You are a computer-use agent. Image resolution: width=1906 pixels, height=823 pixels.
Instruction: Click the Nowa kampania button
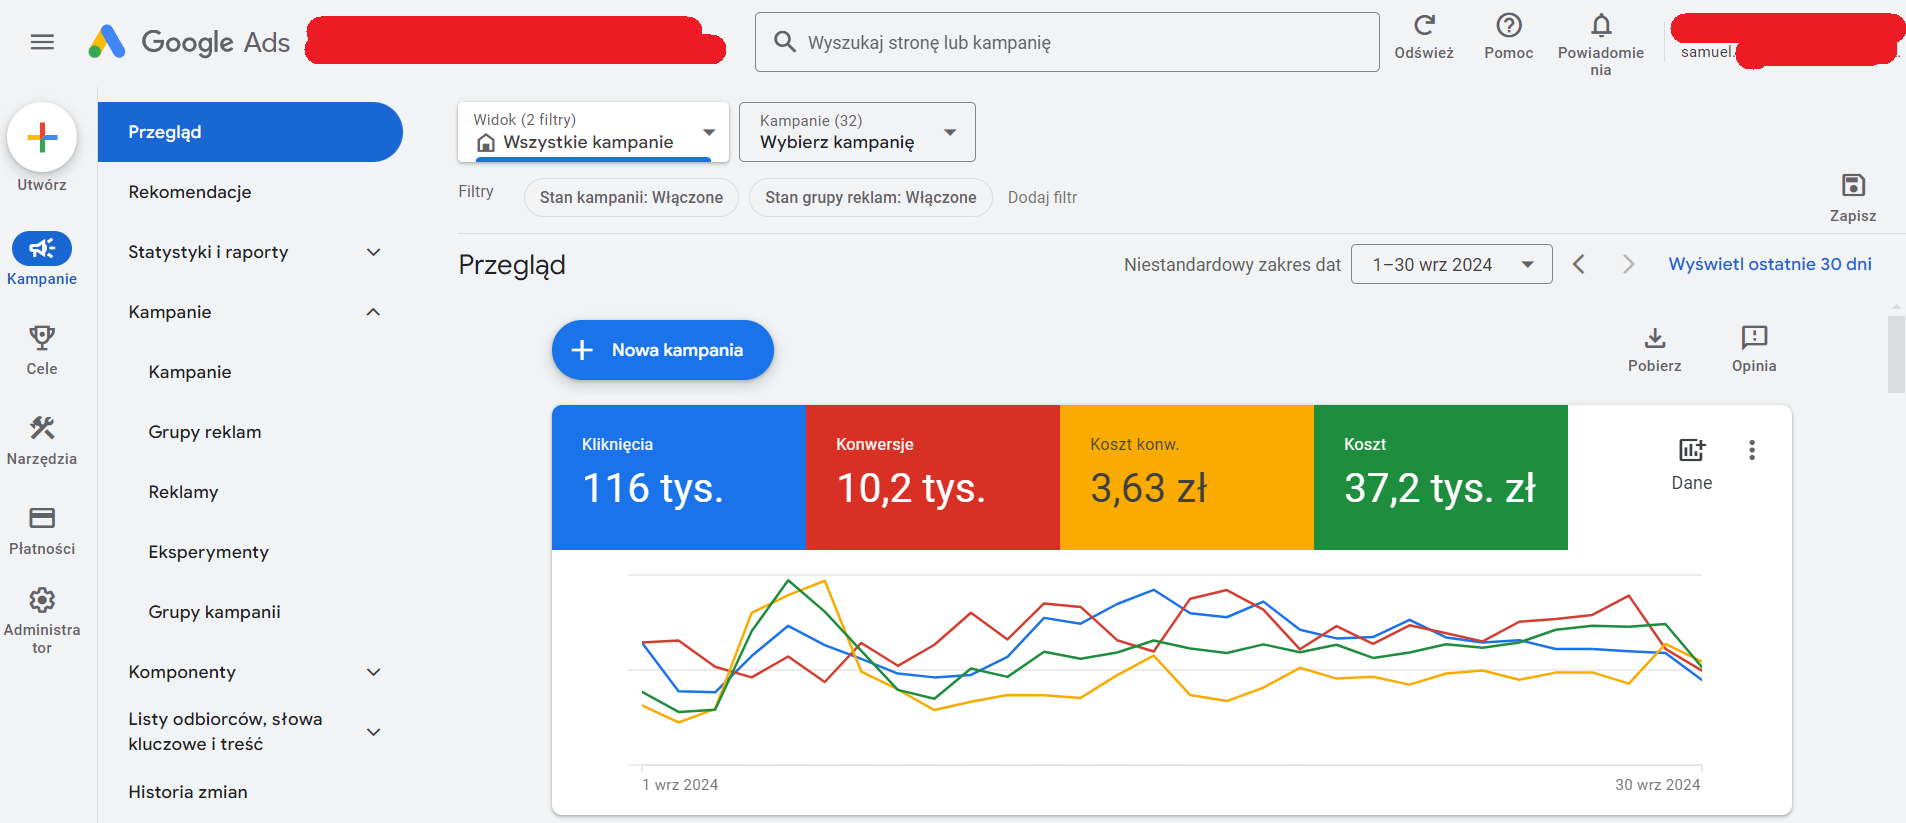click(x=662, y=350)
